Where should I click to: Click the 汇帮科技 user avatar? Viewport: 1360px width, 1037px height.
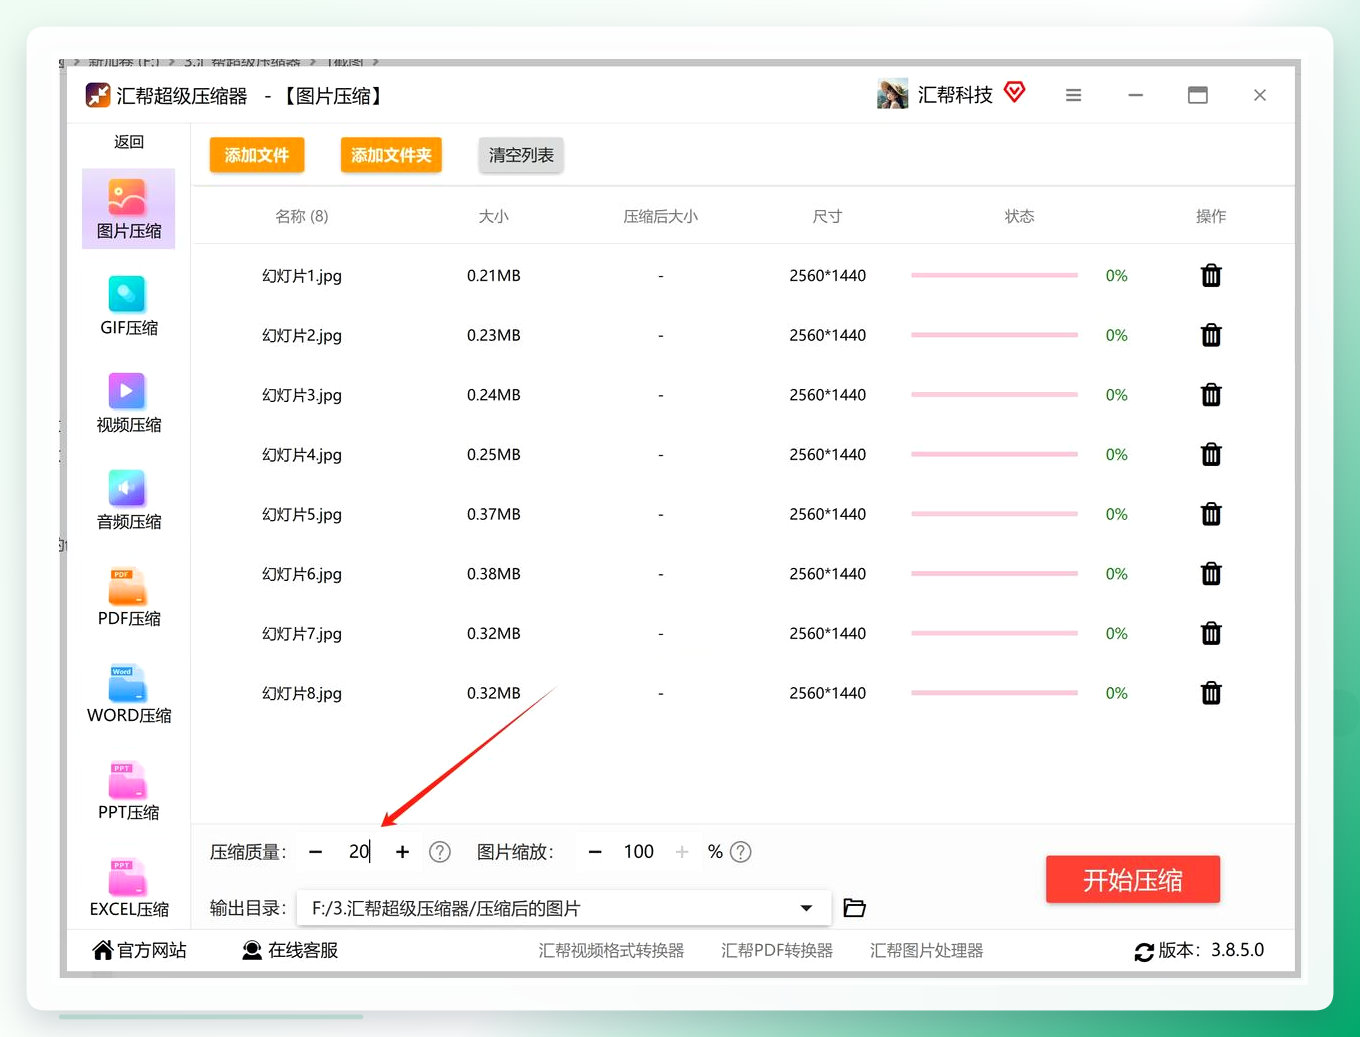point(892,95)
